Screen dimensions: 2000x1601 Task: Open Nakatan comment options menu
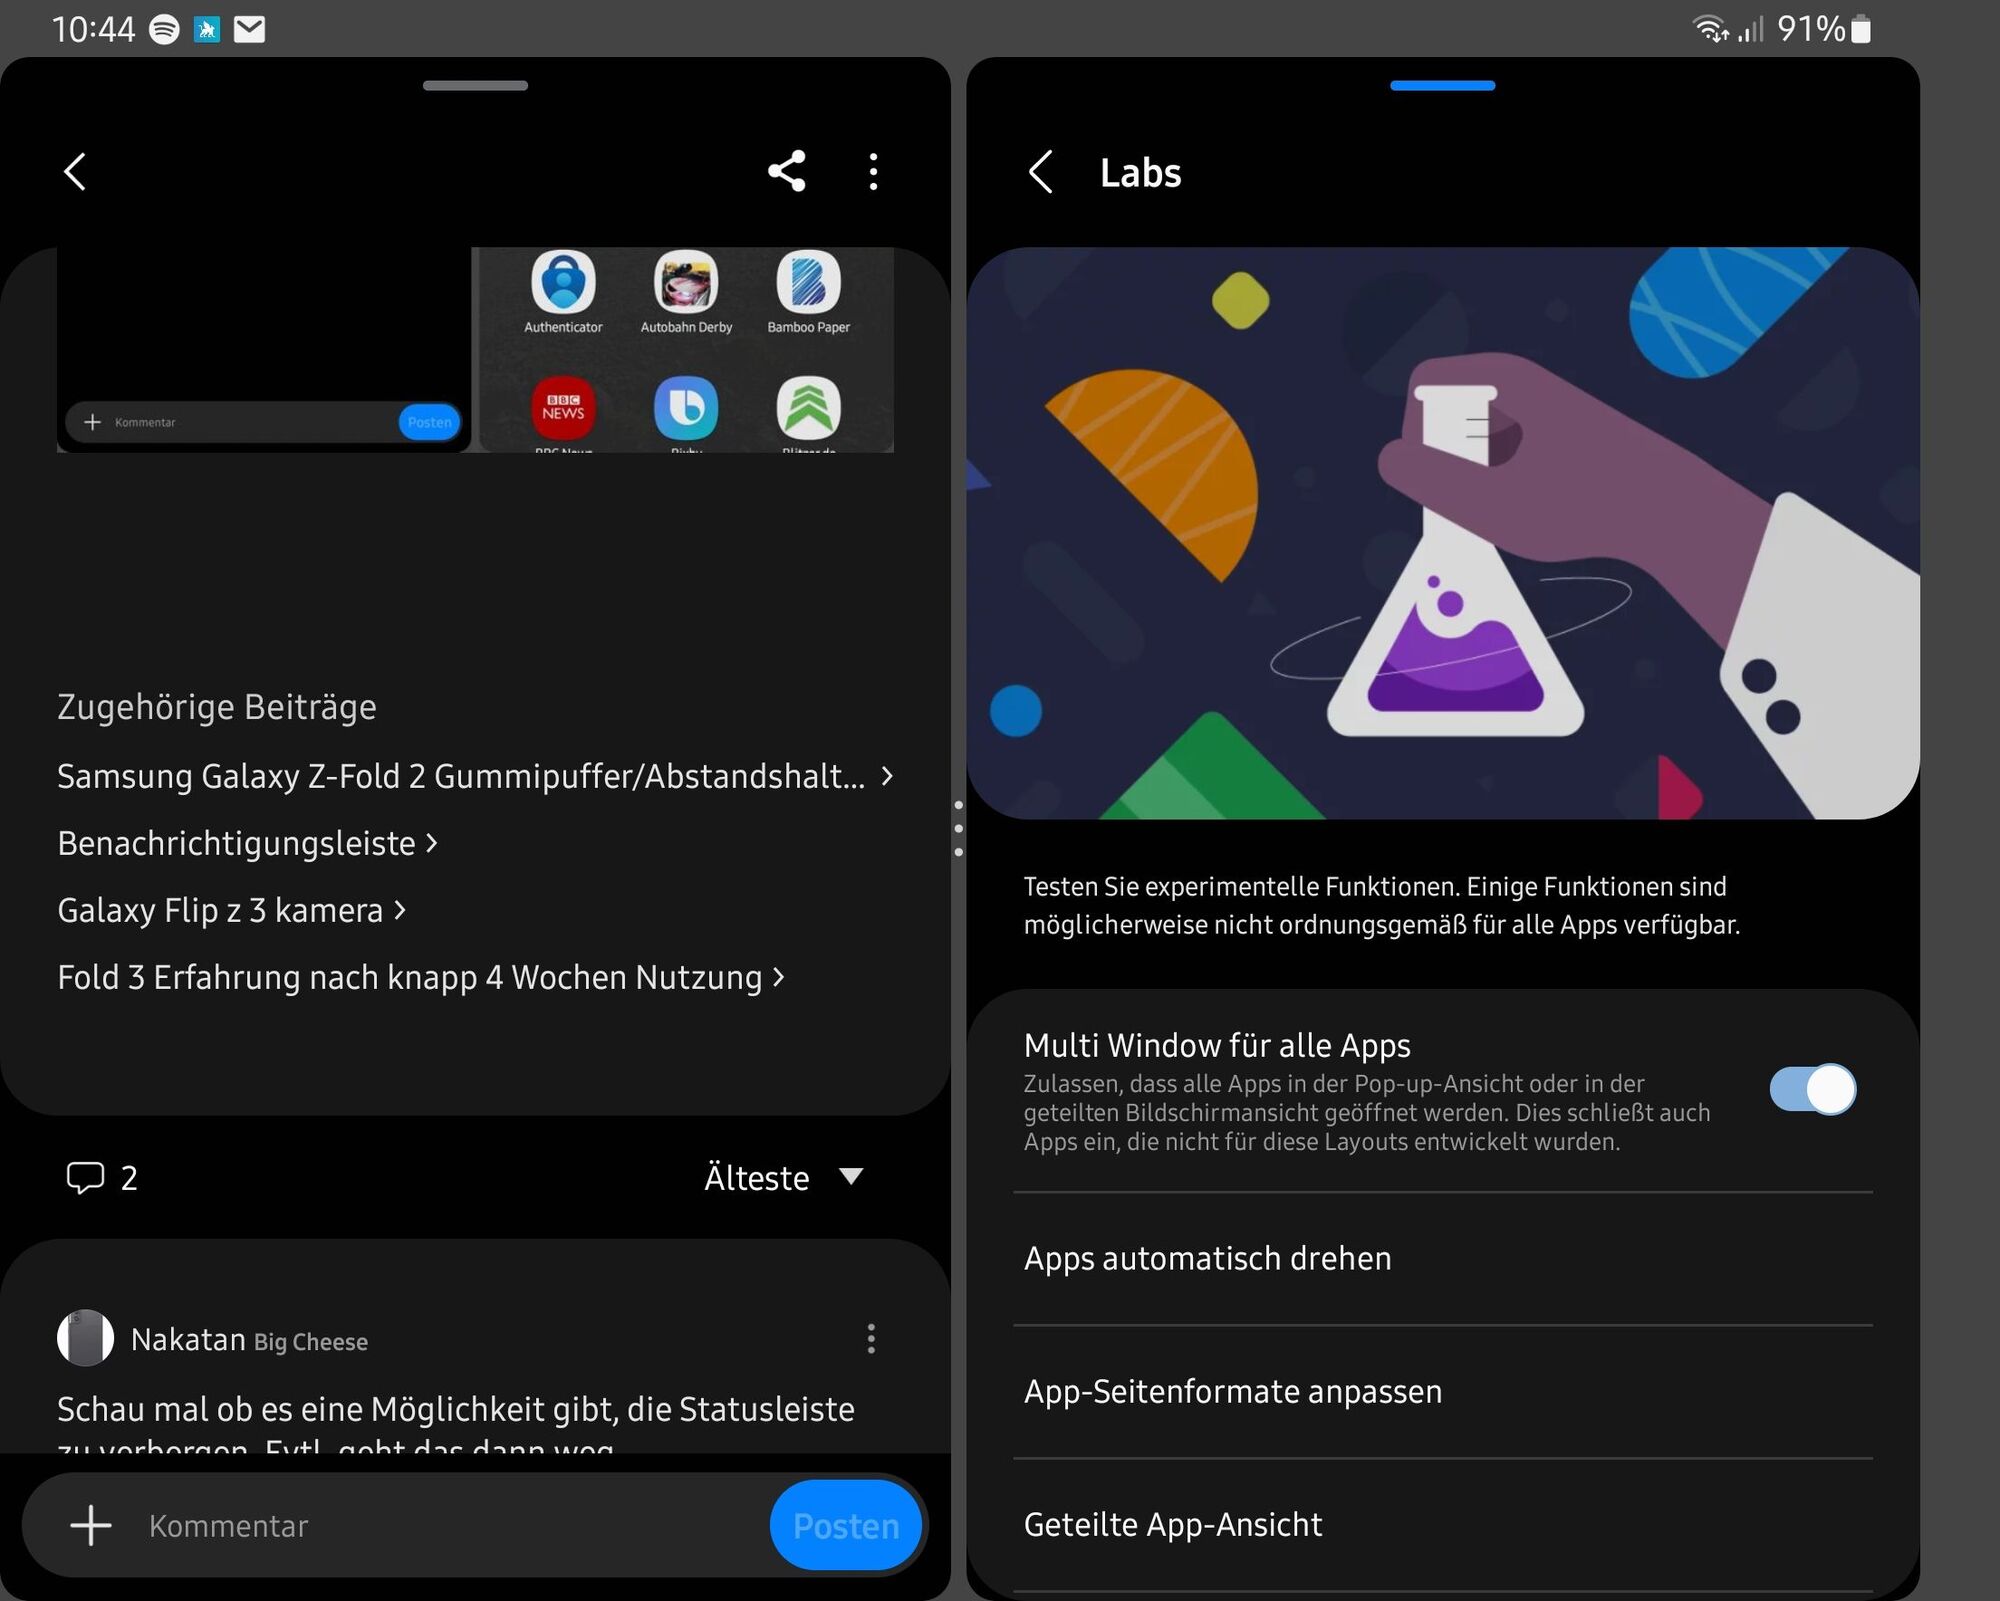[x=871, y=1339]
